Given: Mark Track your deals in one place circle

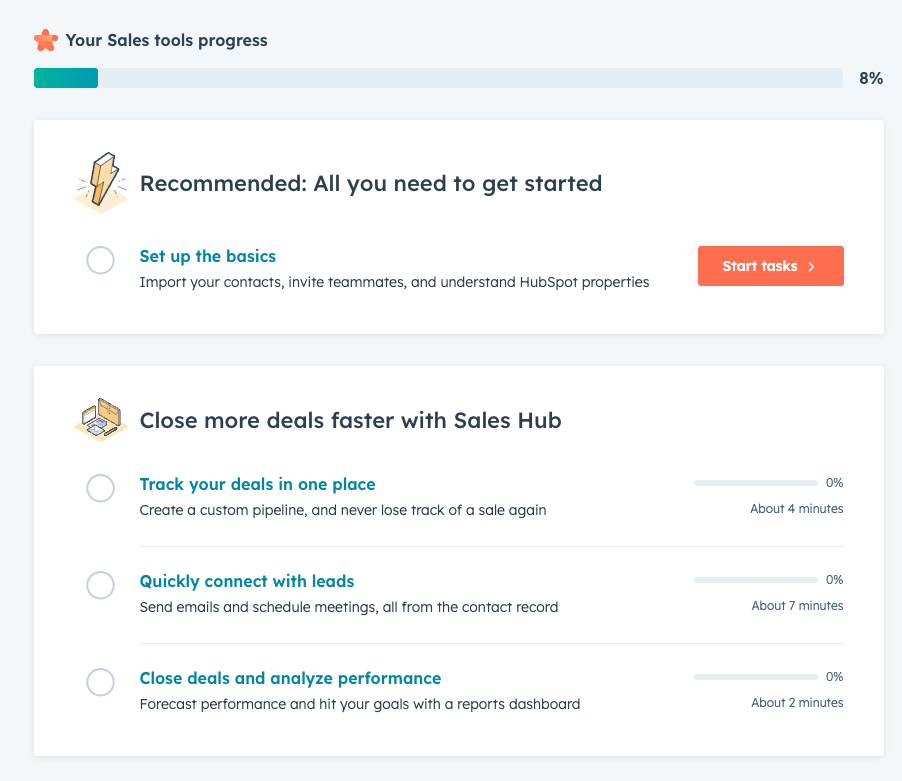Looking at the screenshot, I should pyautogui.click(x=101, y=488).
